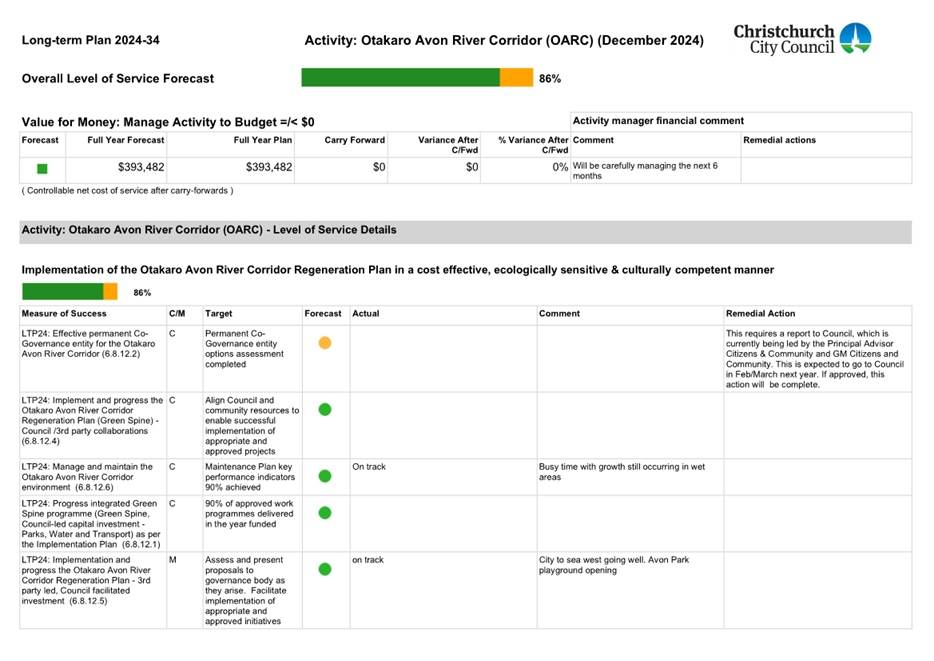Click the green square budget forecast indicator

point(42,169)
